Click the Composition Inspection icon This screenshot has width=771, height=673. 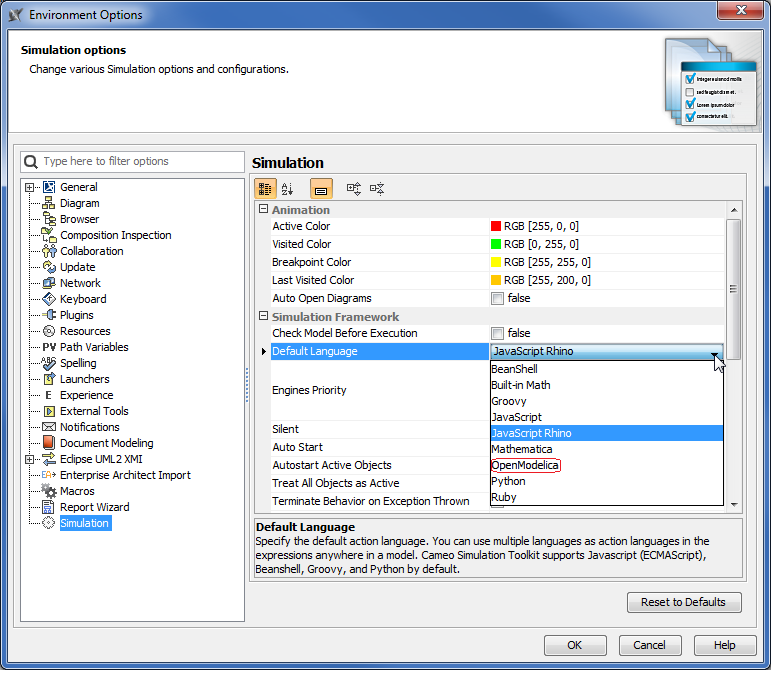coord(49,235)
